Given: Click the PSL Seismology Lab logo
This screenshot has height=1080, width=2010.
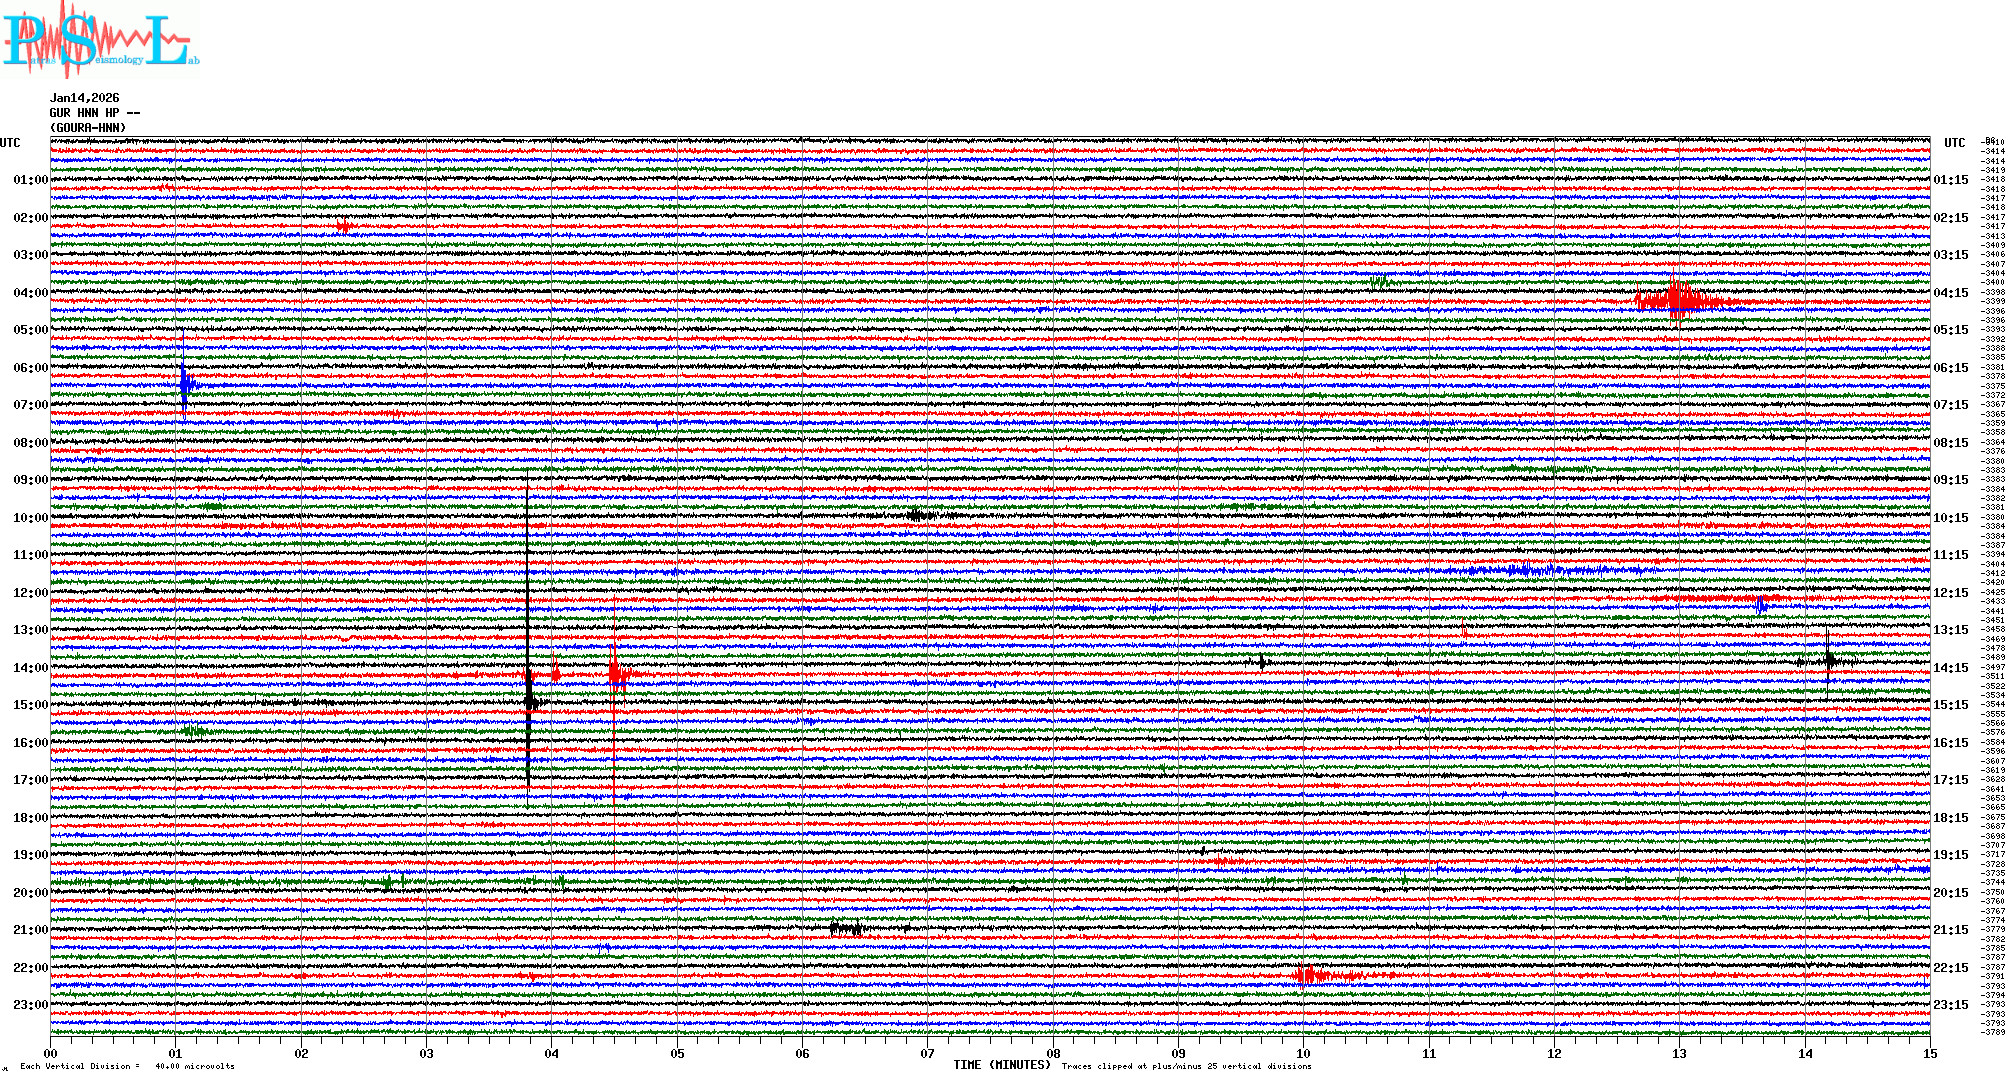Looking at the screenshot, I should (100, 40).
